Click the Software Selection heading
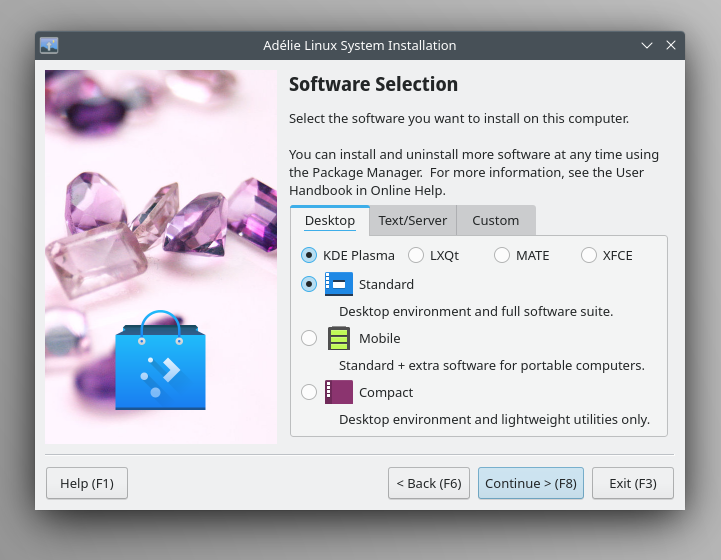Screen dimensions: 721x560 (373, 84)
